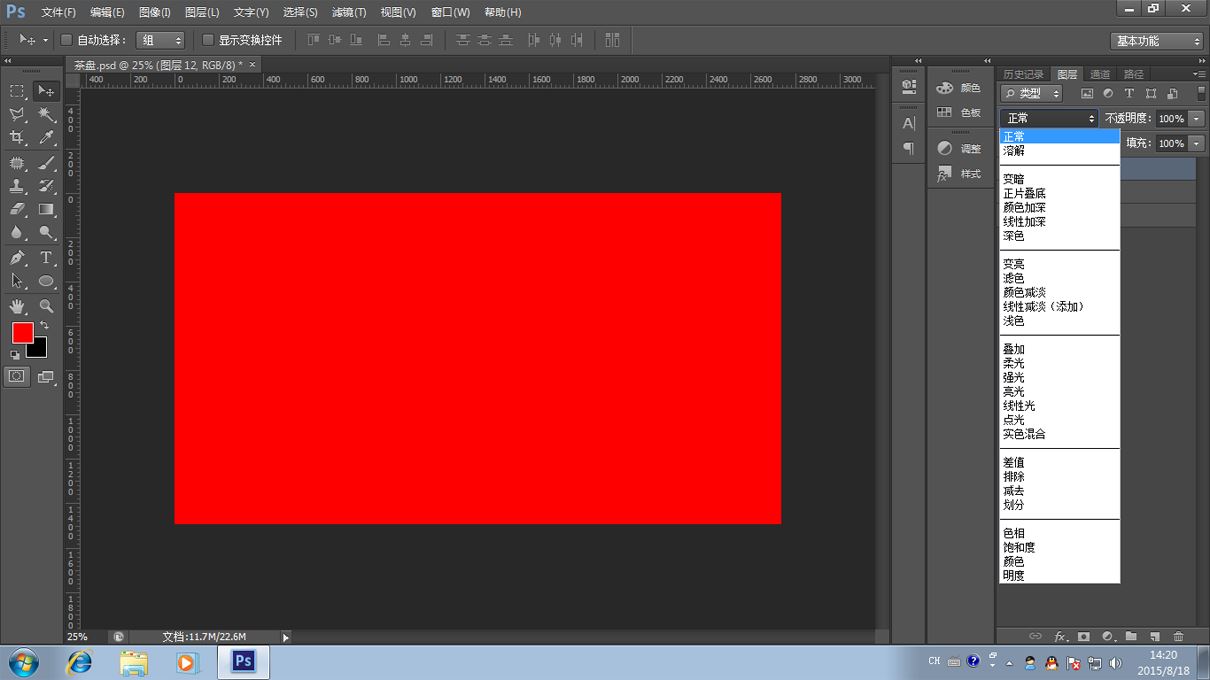The height and width of the screenshot is (680, 1210).
Task: Select the Move tool in toolbox
Action: [46, 91]
